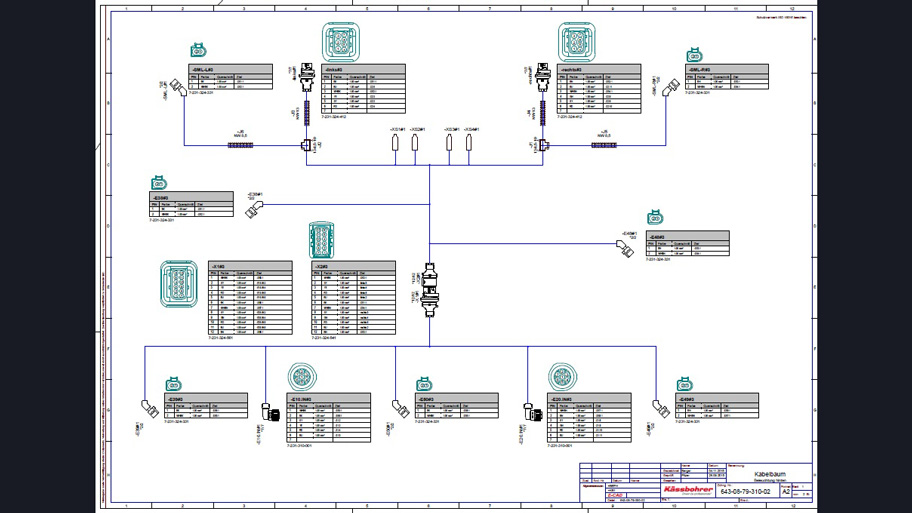Click the XS1#1 splice terminal symbol

[x=396, y=144]
